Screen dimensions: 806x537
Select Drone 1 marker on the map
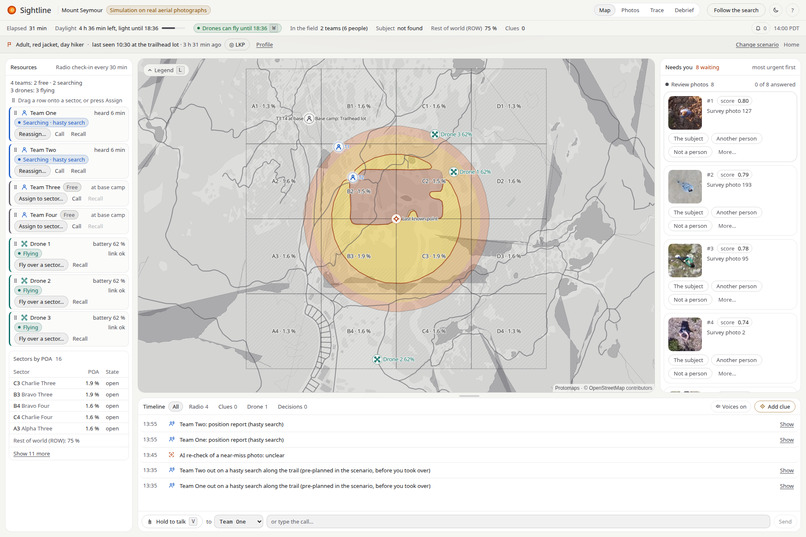click(x=453, y=172)
